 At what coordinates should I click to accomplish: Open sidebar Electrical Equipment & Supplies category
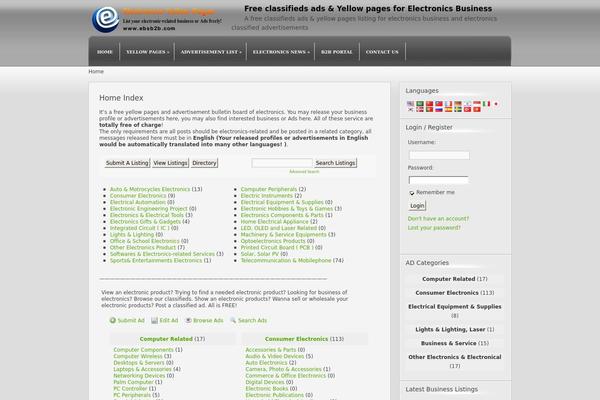455,307
